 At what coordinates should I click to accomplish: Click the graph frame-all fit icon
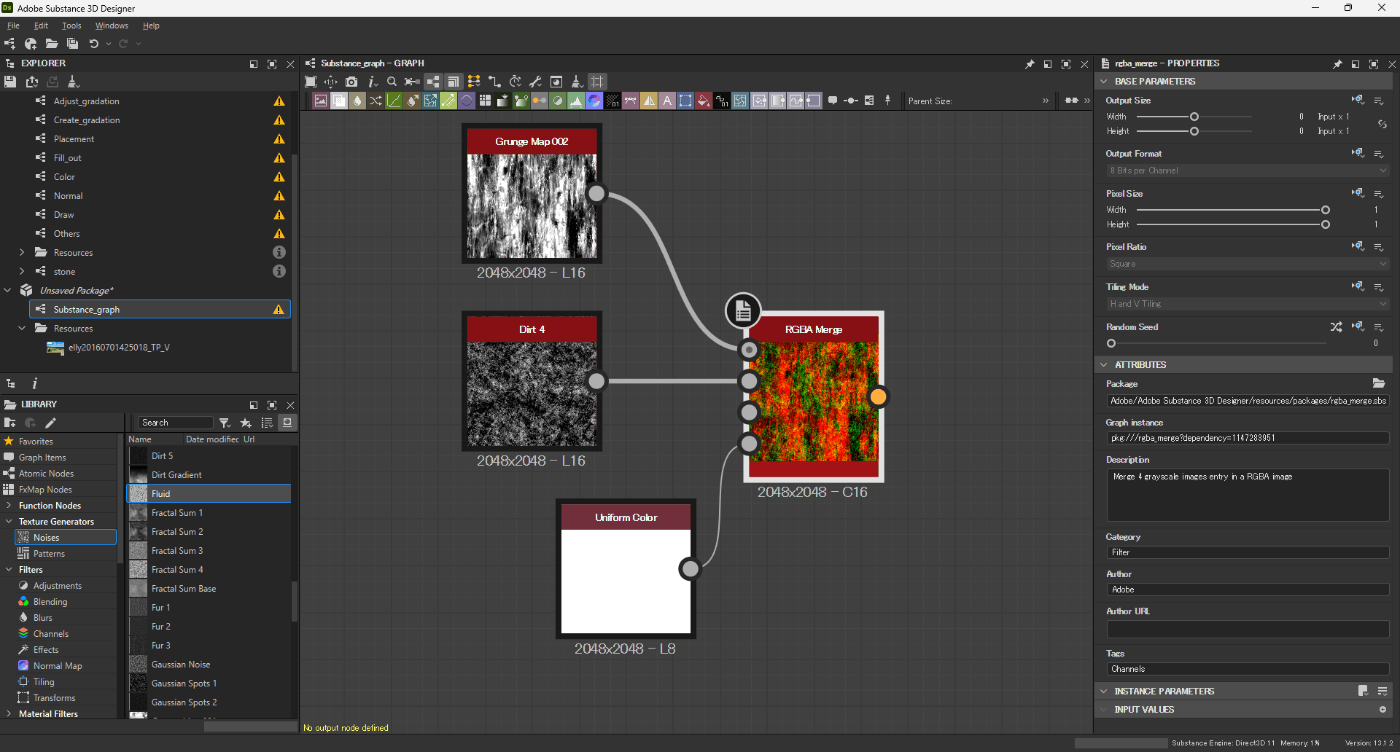pyautogui.click(x=311, y=81)
